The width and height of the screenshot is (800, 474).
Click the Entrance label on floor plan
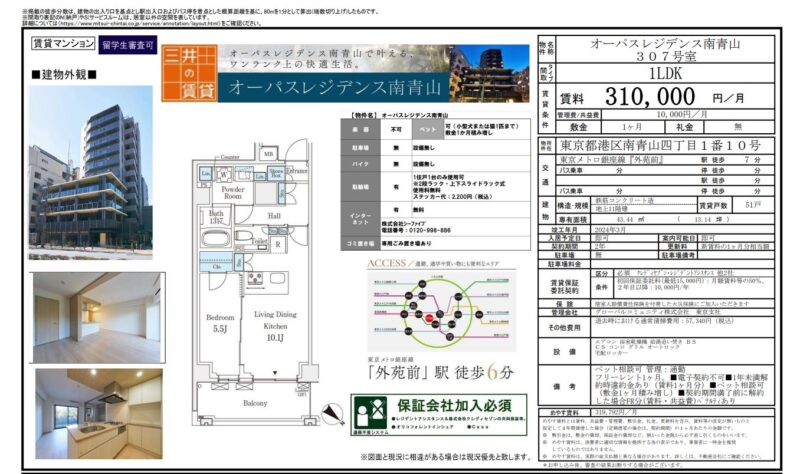click(x=296, y=171)
